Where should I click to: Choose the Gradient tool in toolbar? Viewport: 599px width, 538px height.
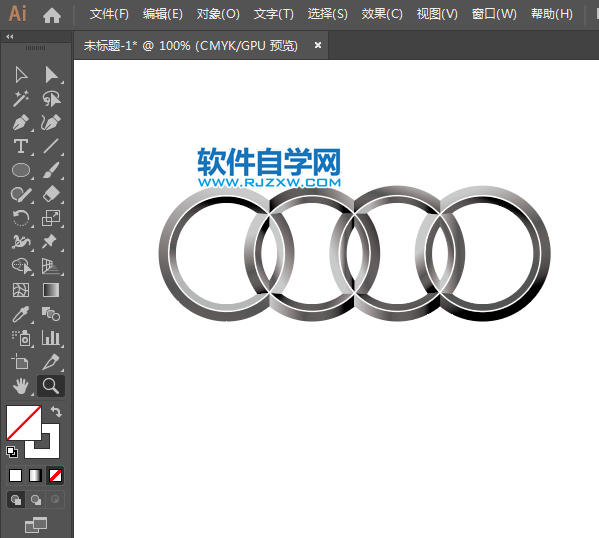51,290
